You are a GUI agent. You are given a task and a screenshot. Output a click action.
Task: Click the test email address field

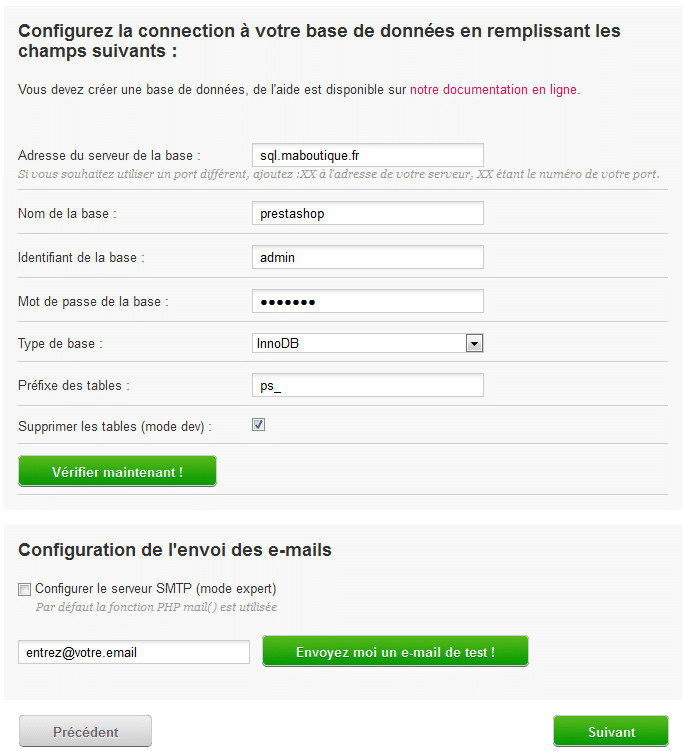click(134, 652)
